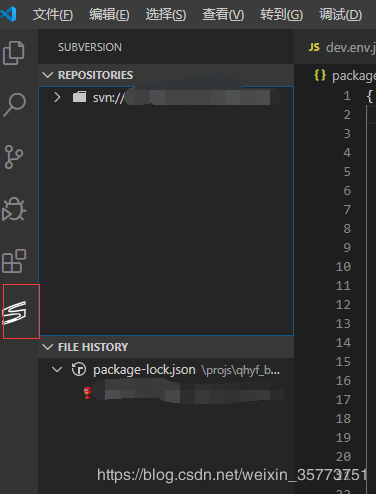Click the package-lock.json history clock icon
Image resolution: width=376 pixels, height=494 pixels.
(x=79, y=369)
